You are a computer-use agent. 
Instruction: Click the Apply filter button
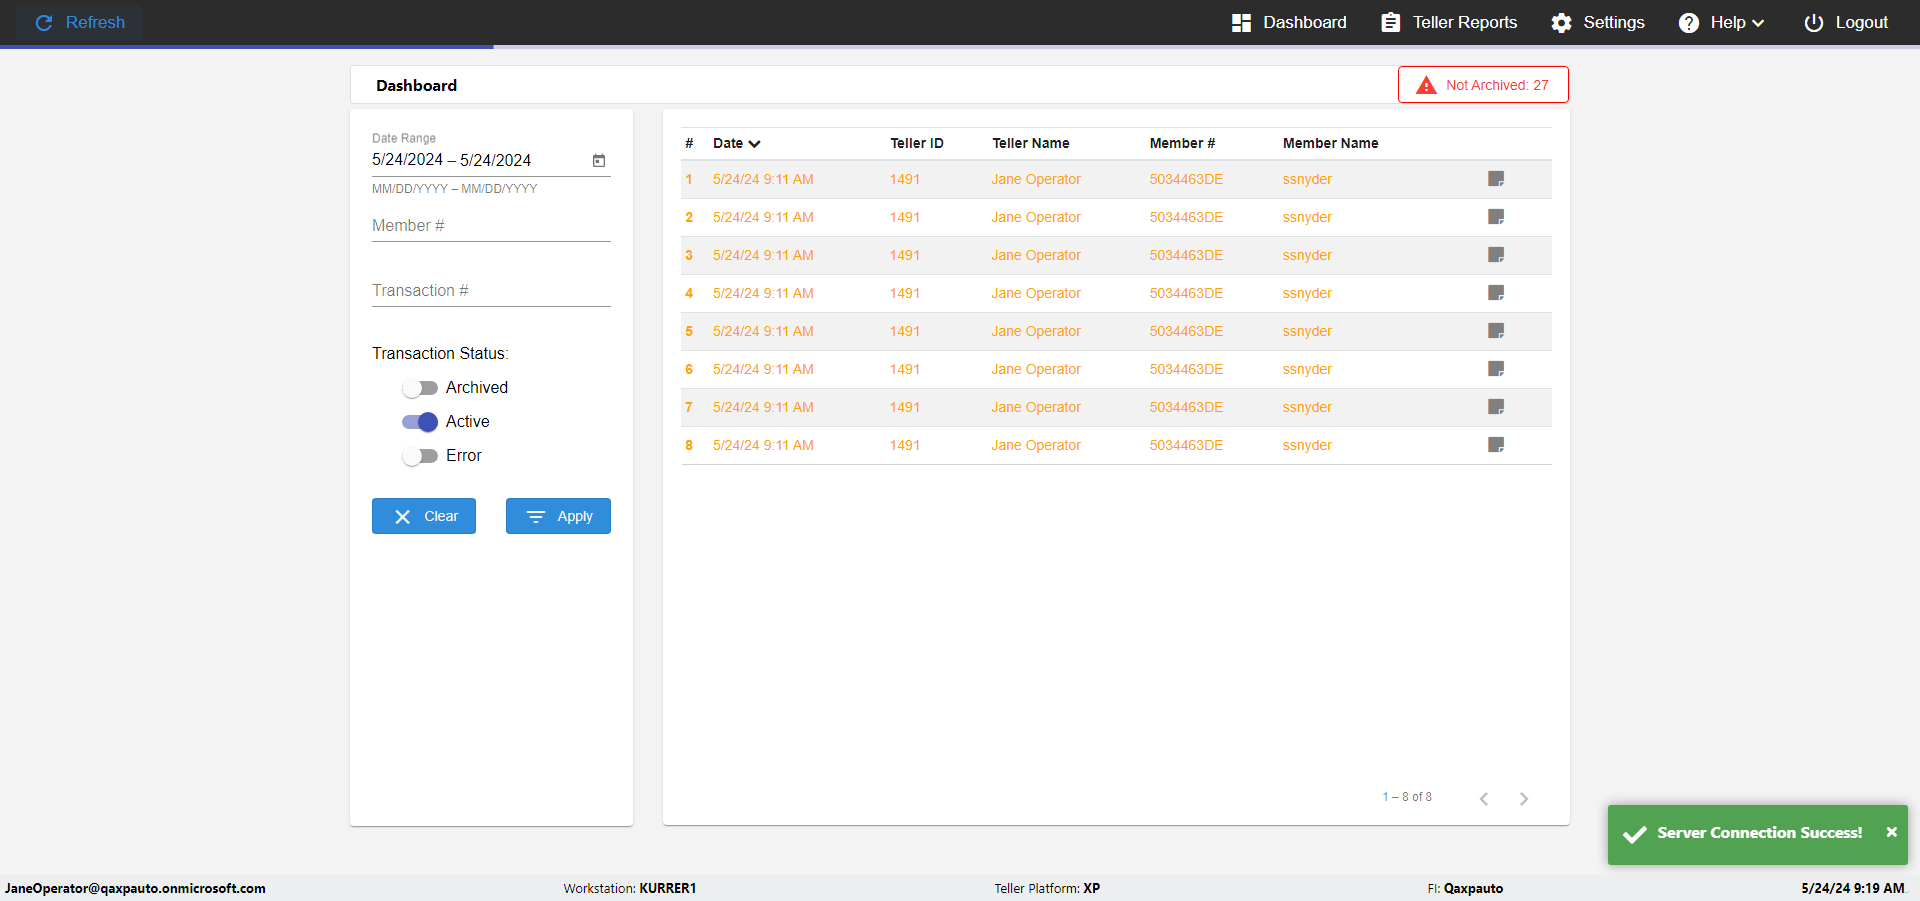click(x=558, y=516)
